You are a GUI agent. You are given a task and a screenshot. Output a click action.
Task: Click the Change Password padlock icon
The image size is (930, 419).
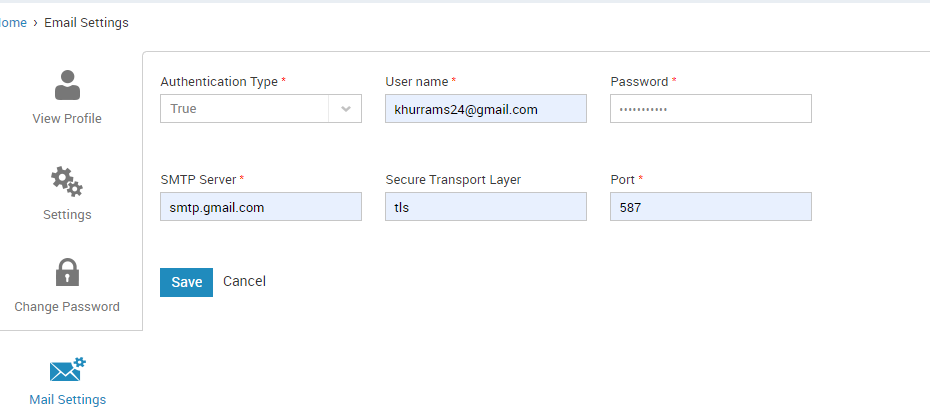coord(67,272)
